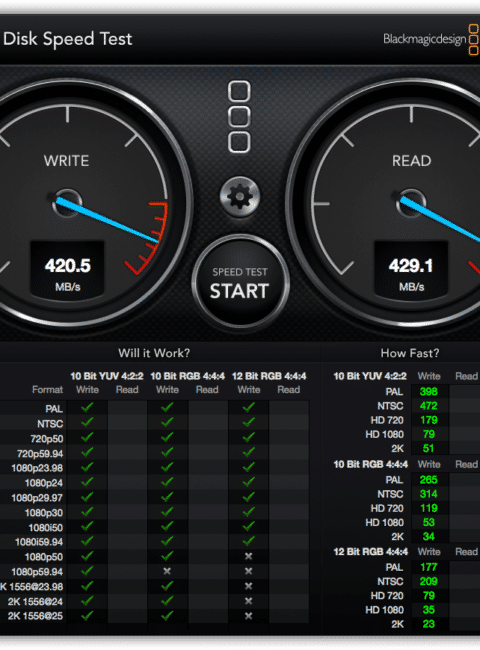Click 12 Bit RGB NTSC write value 209

429,582
